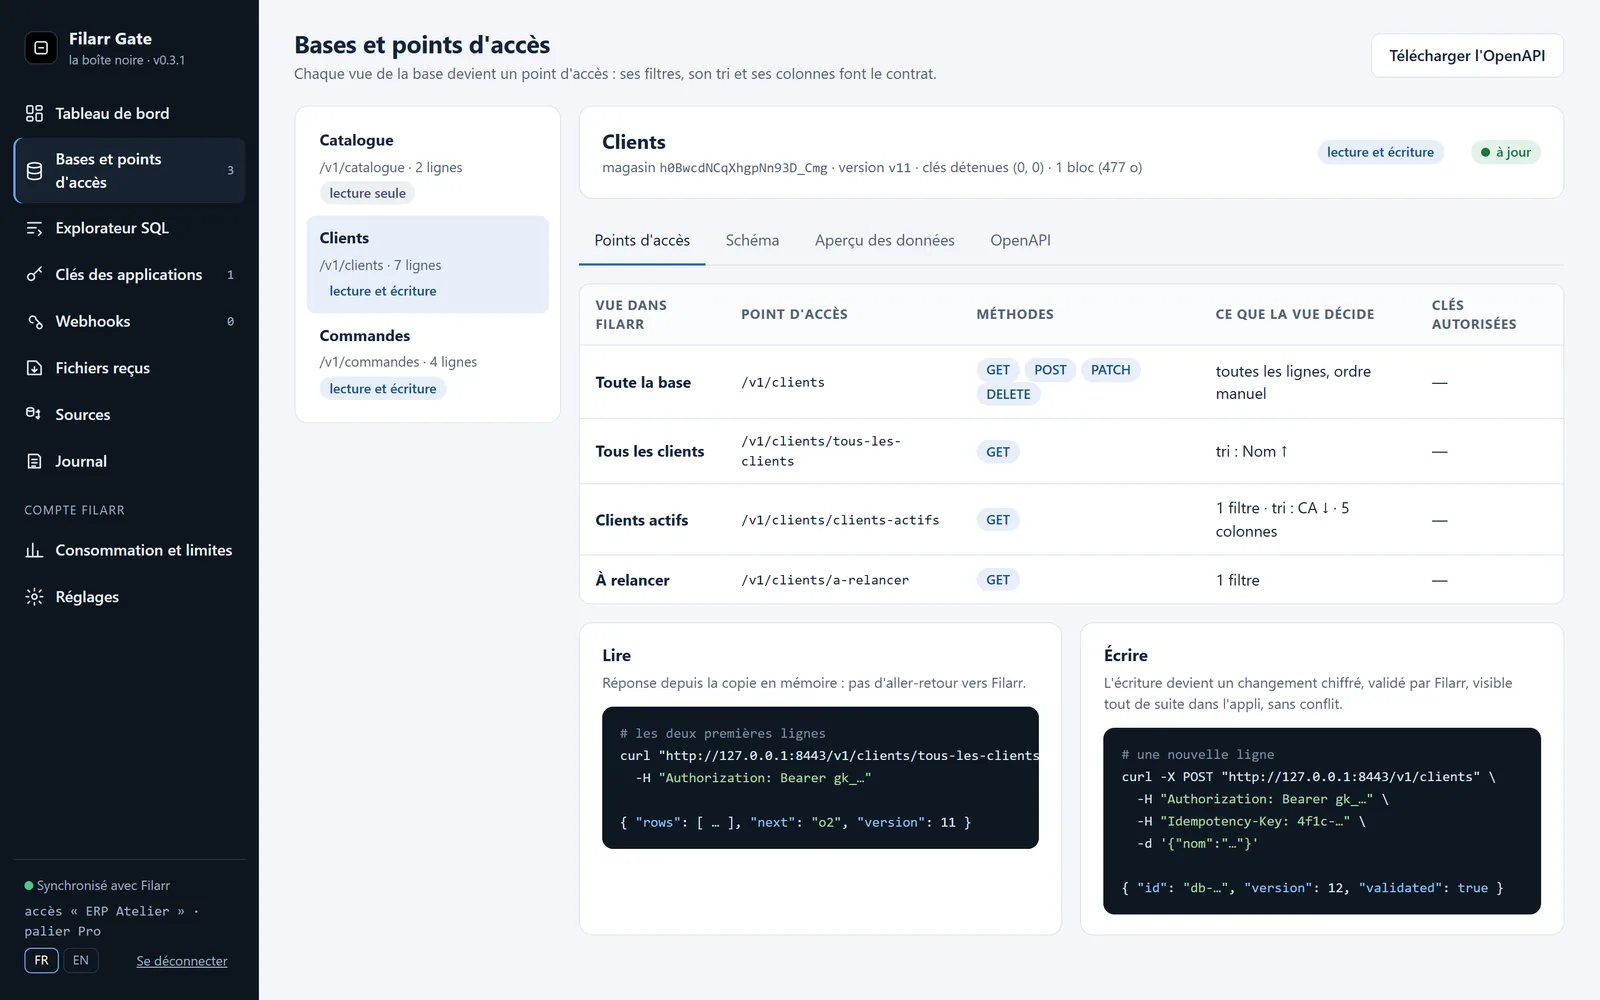Select the Catalogue base card
Screen dimensions: 1600x1000
428,167
